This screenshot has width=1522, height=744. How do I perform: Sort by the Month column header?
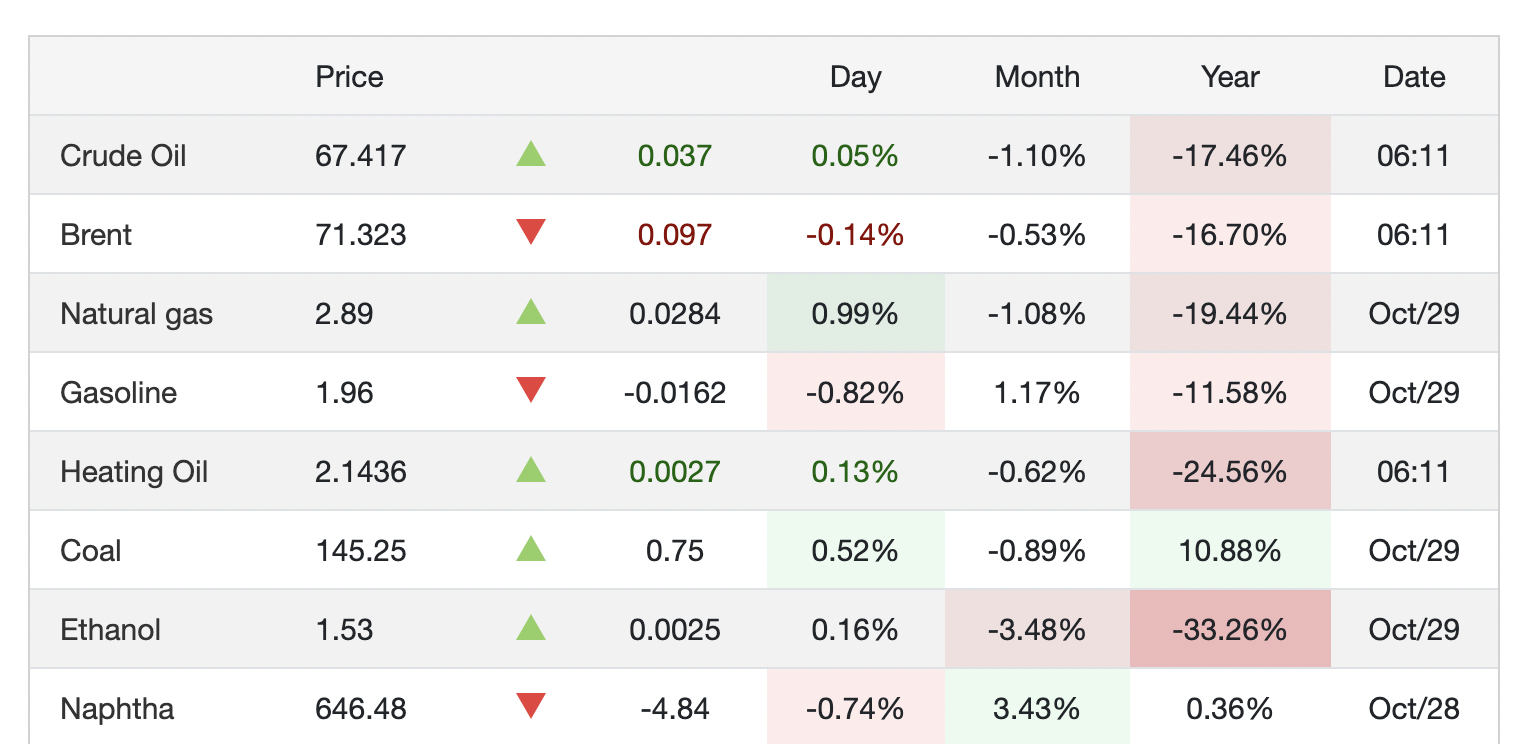[x=1037, y=77]
